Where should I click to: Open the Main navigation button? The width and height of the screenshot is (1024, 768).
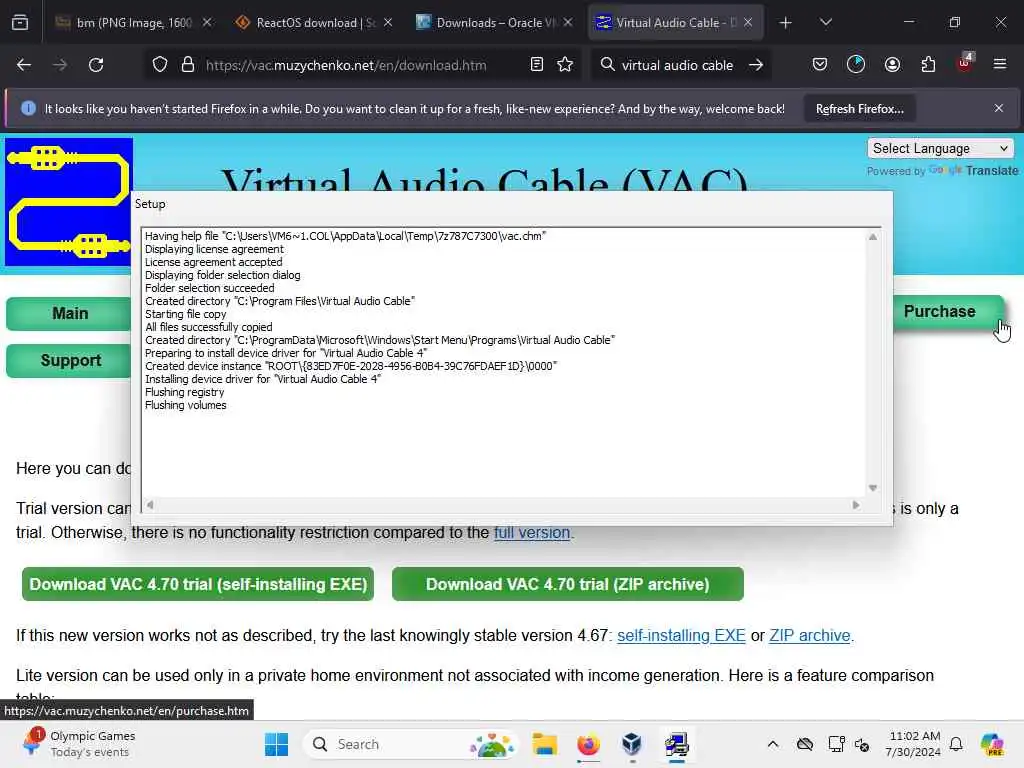coord(69,313)
